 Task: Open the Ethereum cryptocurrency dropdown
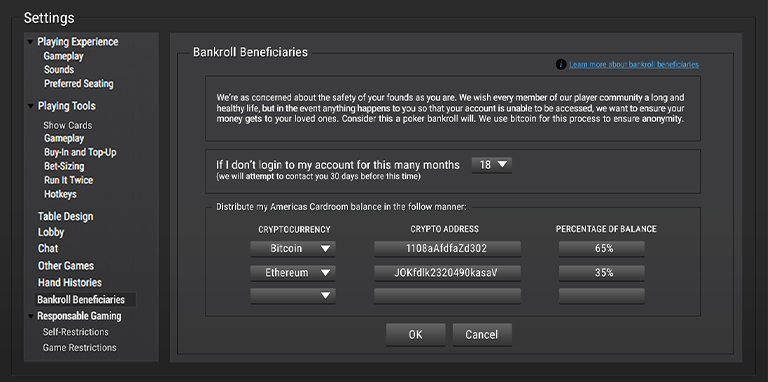pos(293,273)
